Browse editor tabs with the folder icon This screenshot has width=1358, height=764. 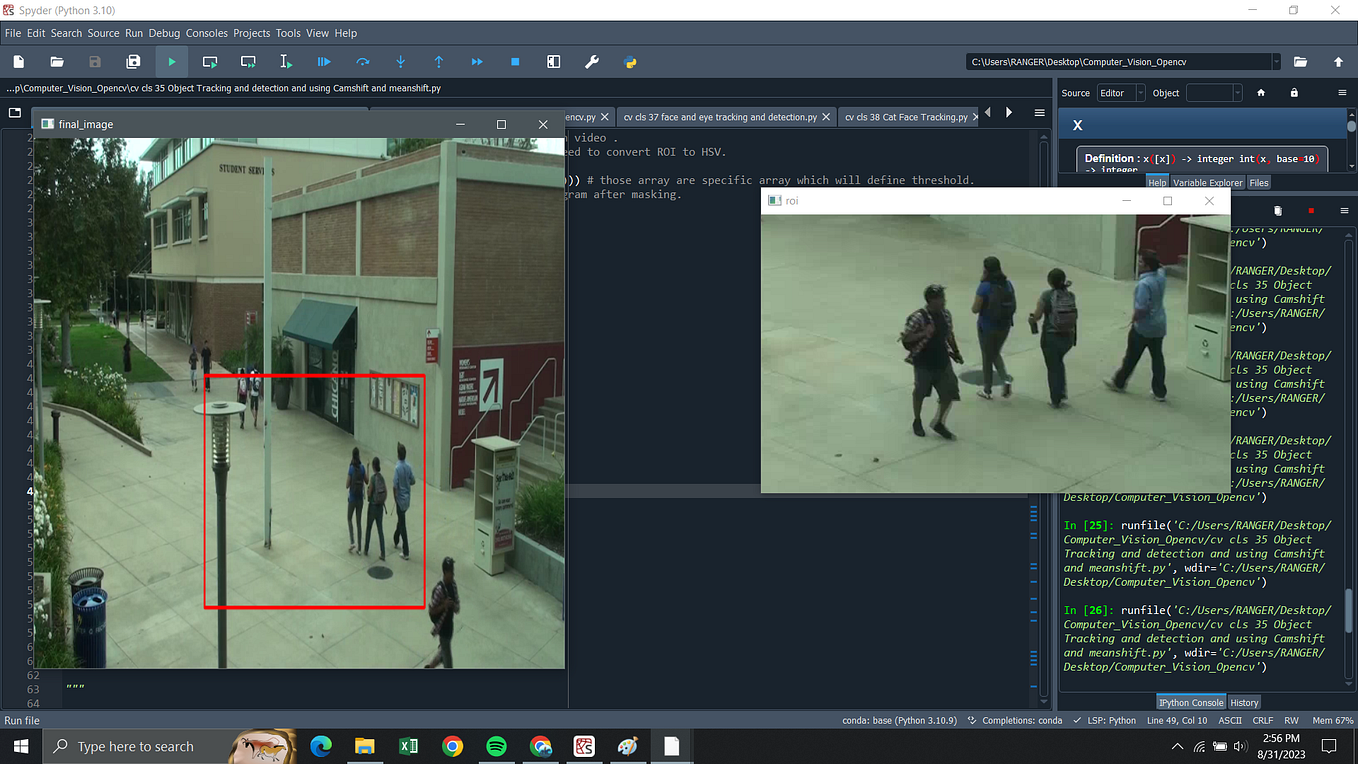(x=15, y=113)
